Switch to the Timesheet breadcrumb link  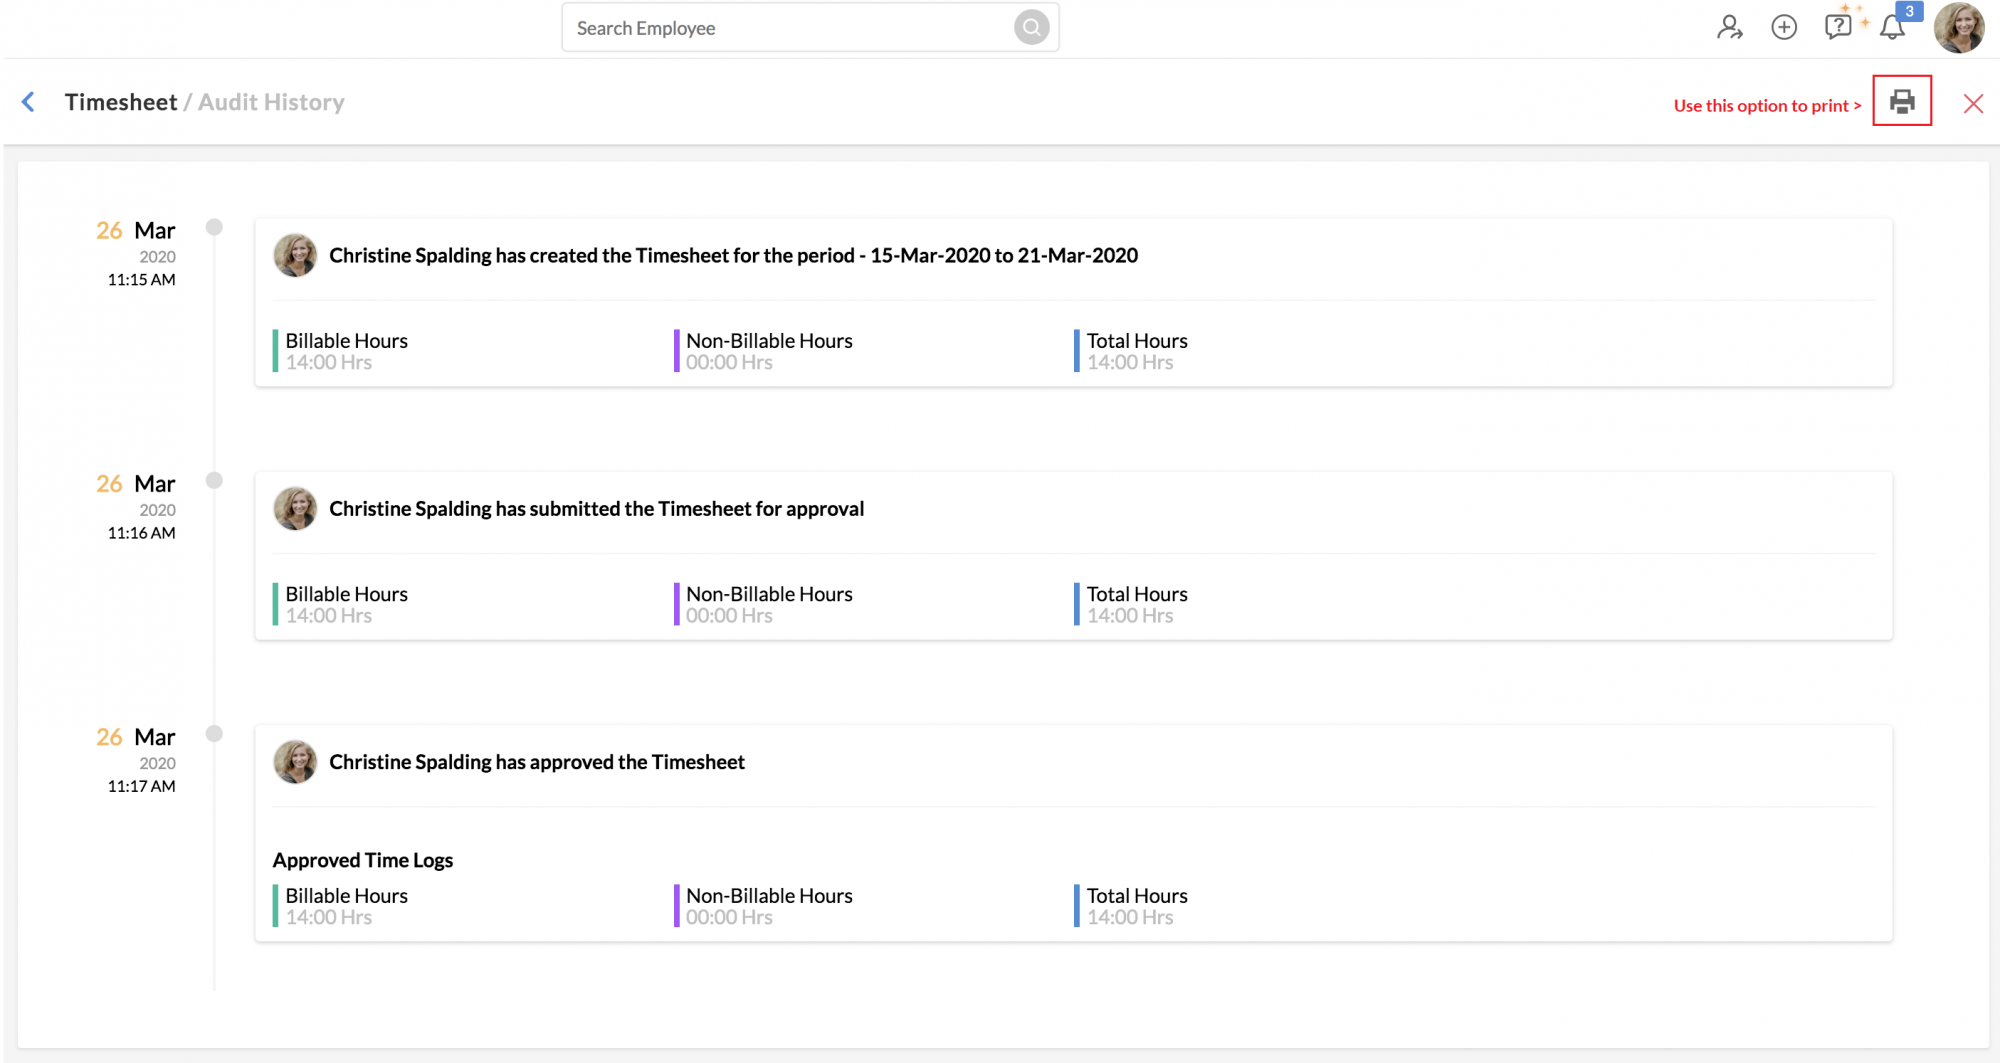[121, 101]
